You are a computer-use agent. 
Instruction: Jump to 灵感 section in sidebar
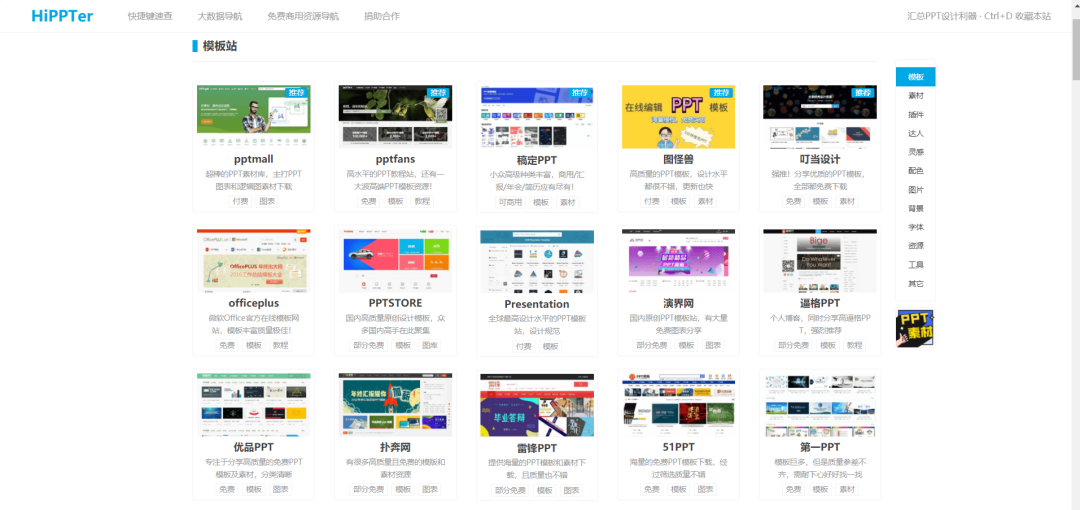(x=915, y=152)
